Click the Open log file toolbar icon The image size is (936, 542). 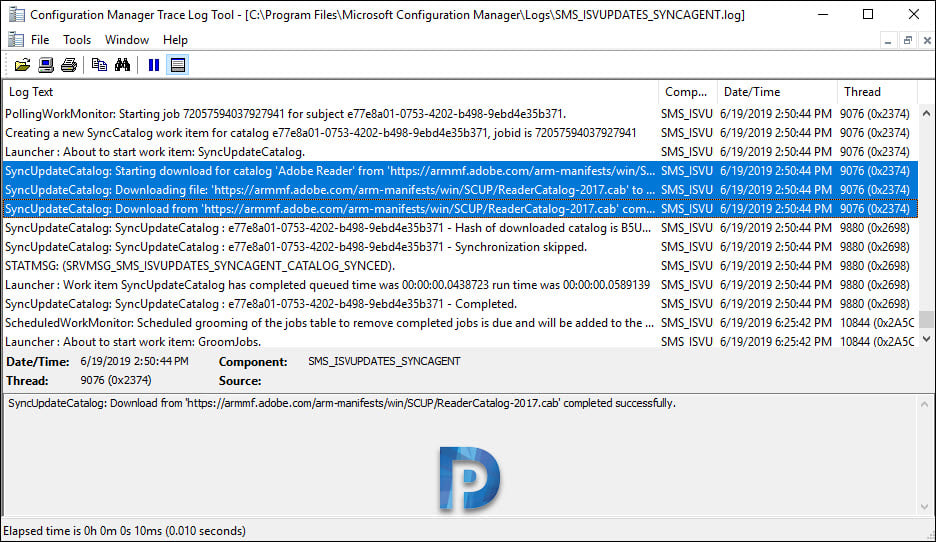[23, 65]
